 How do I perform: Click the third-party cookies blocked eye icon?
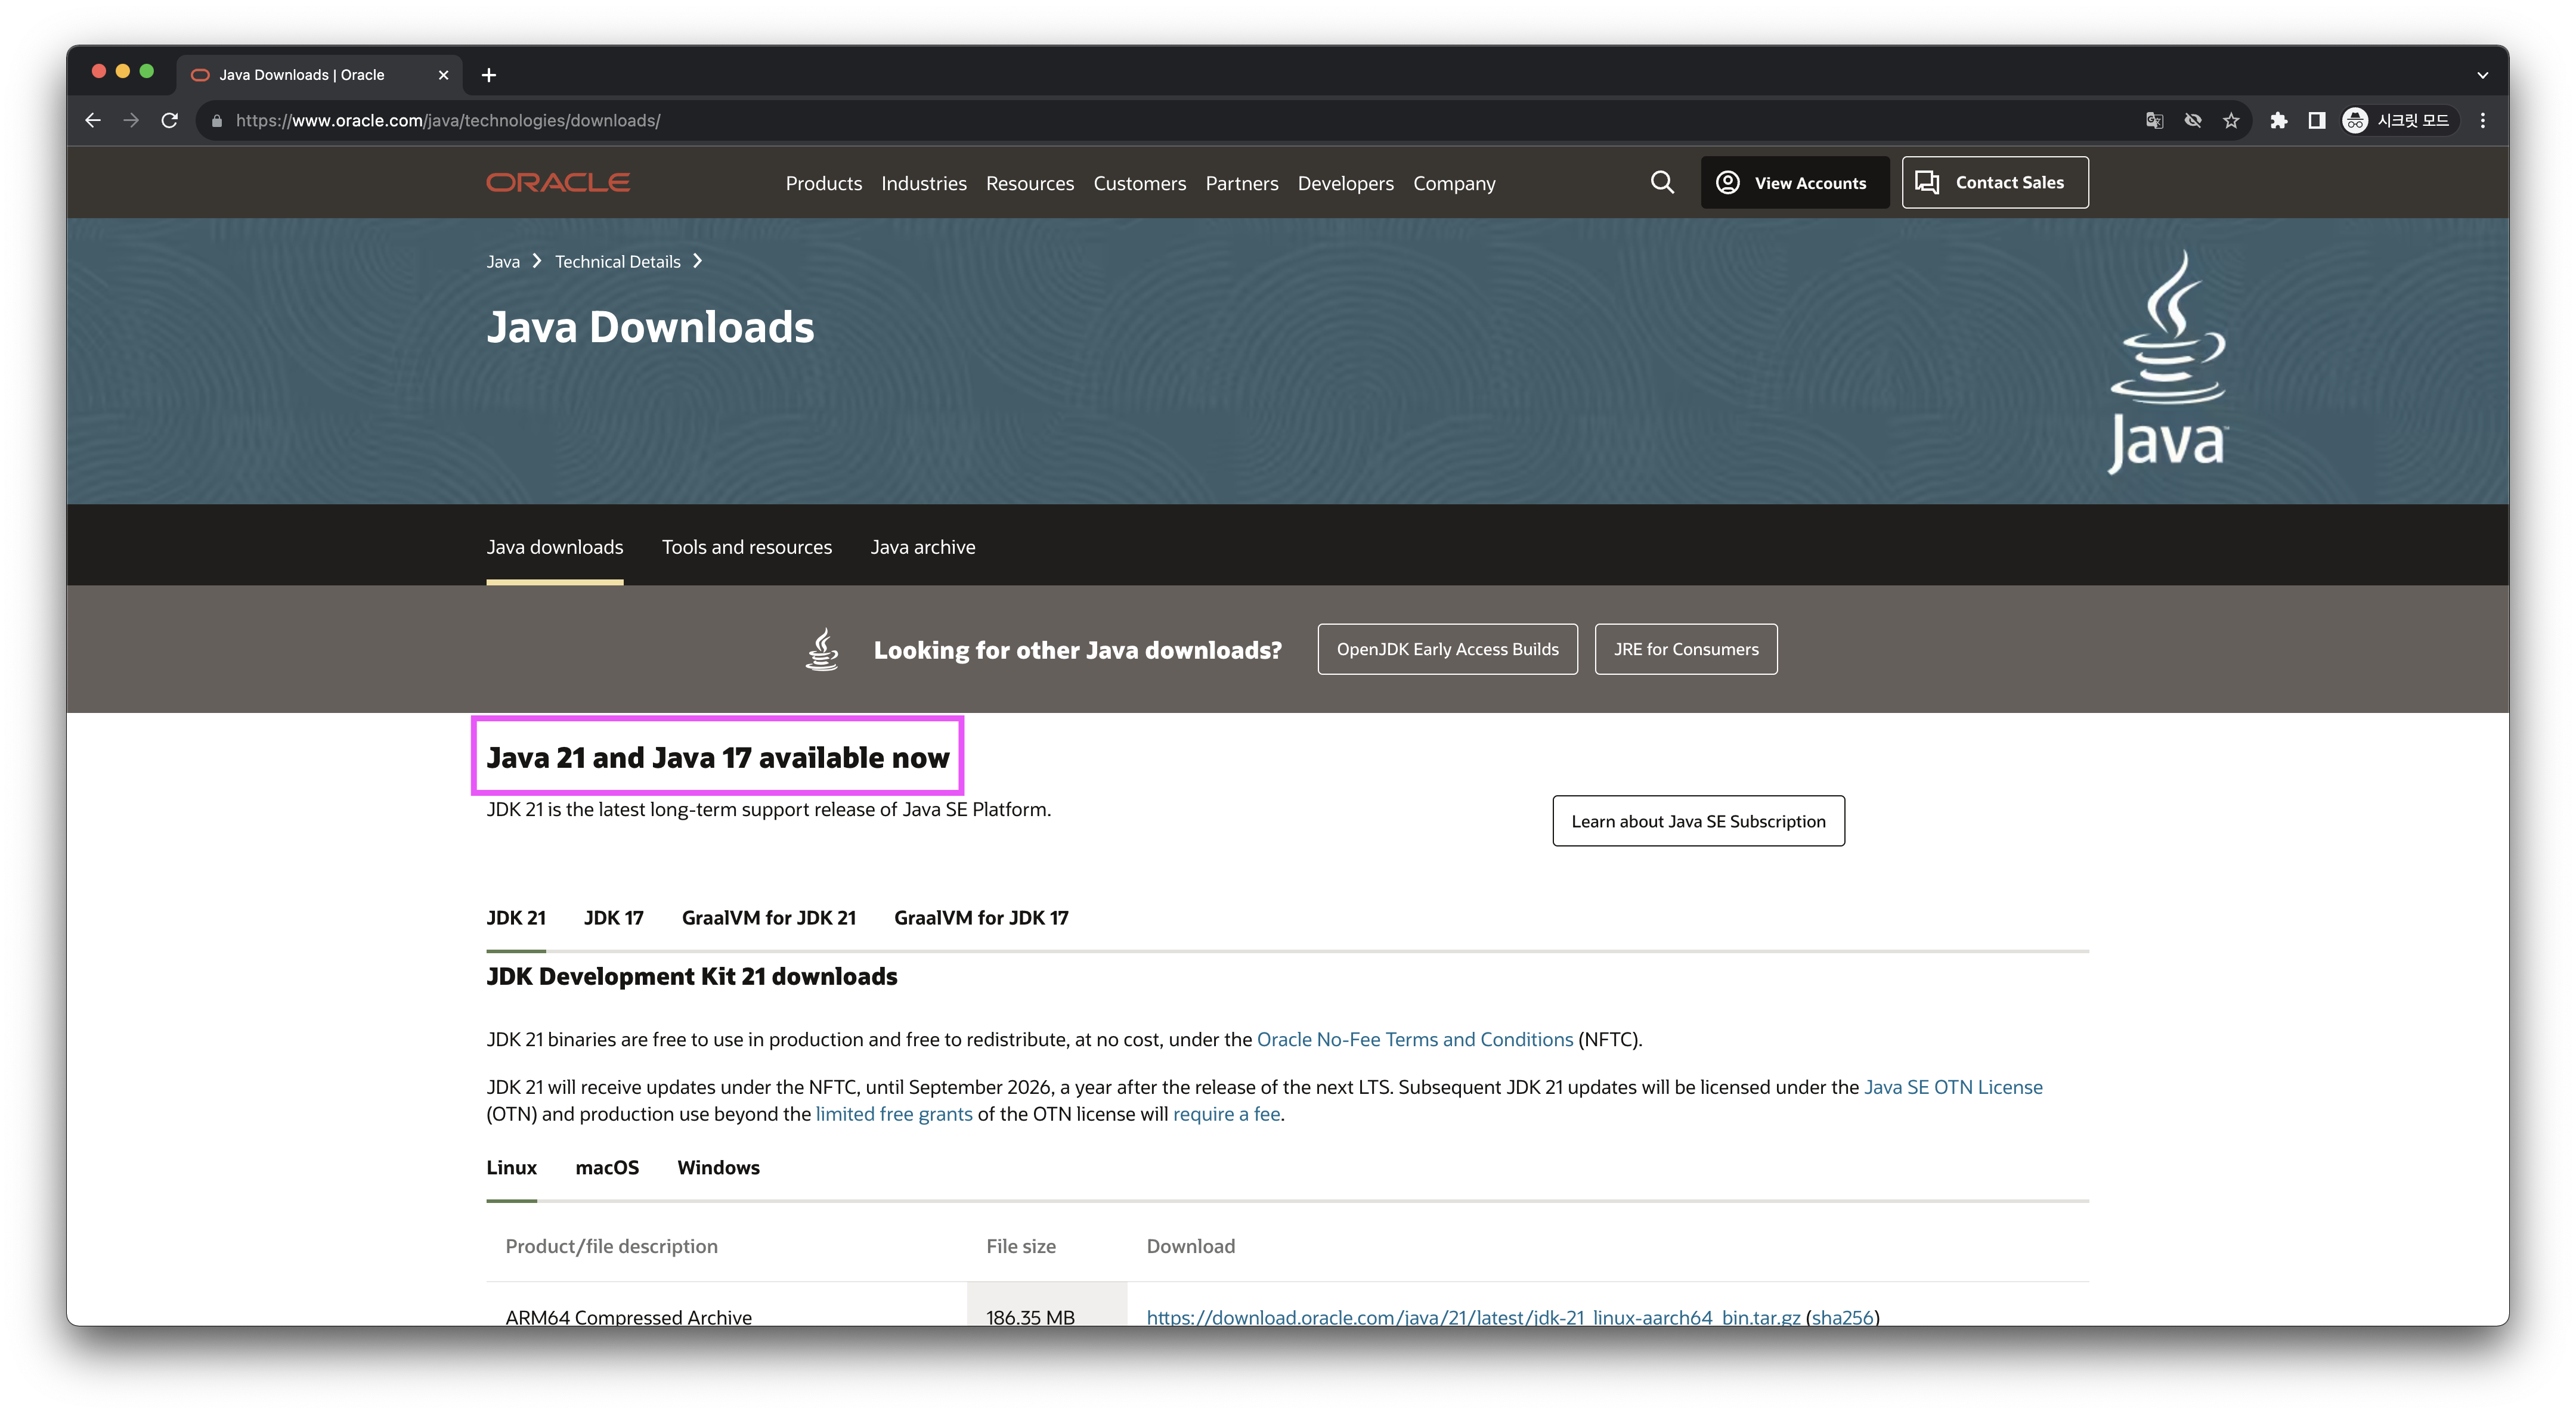coord(2193,121)
